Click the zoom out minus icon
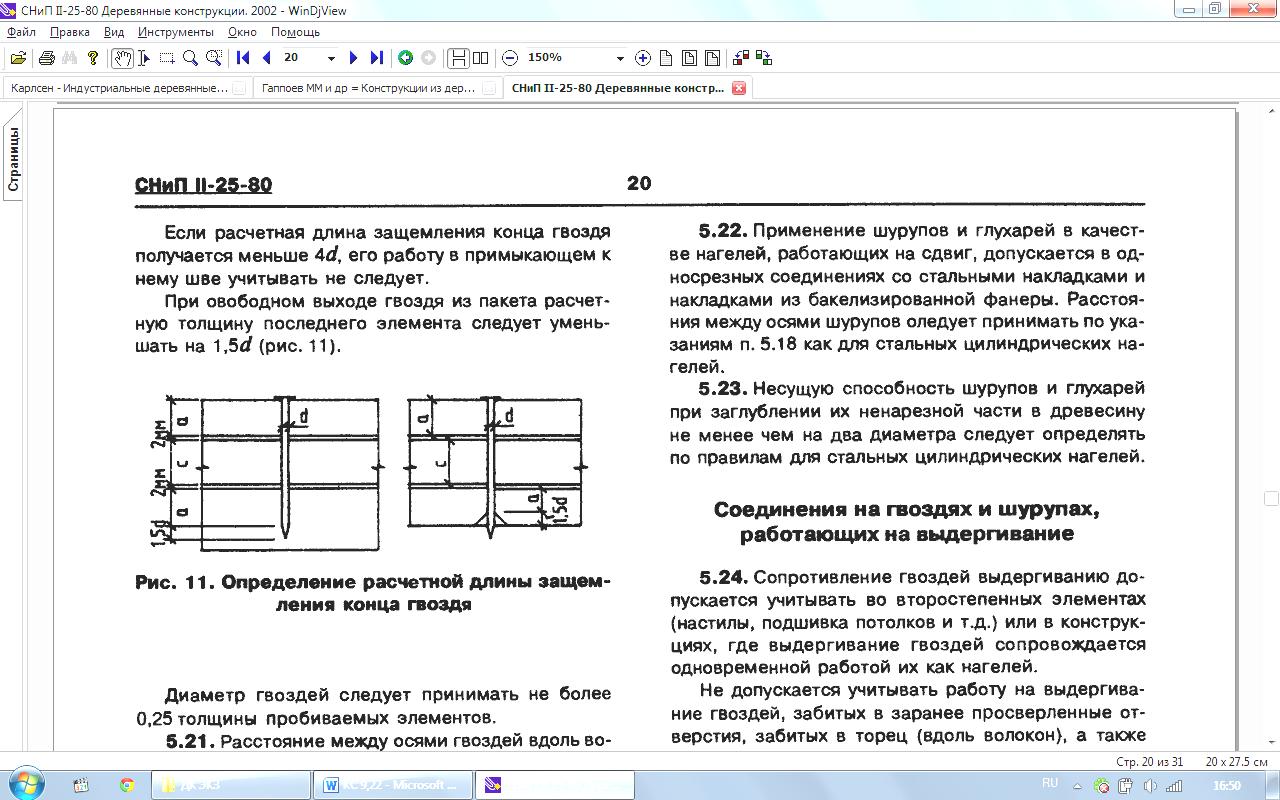Image resolution: width=1280 pixels, height=800 pixels. coord(510,58)
